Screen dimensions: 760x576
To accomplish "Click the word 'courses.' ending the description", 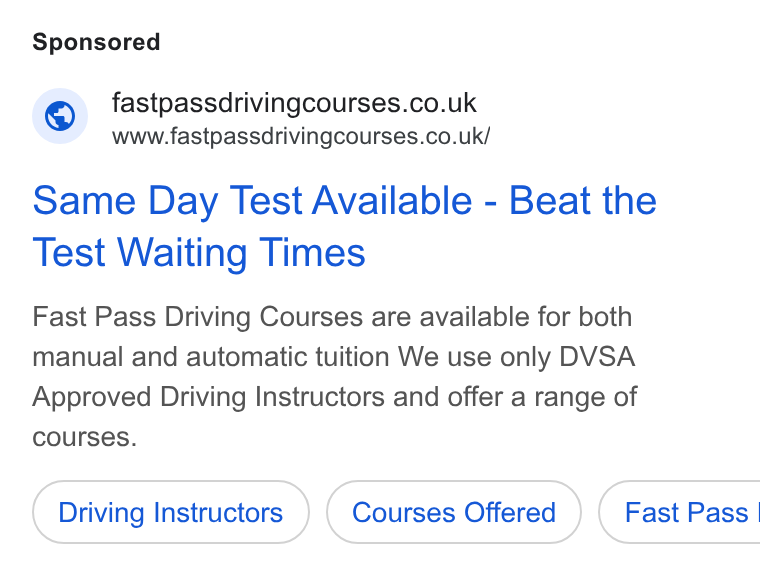I will 85,437.
